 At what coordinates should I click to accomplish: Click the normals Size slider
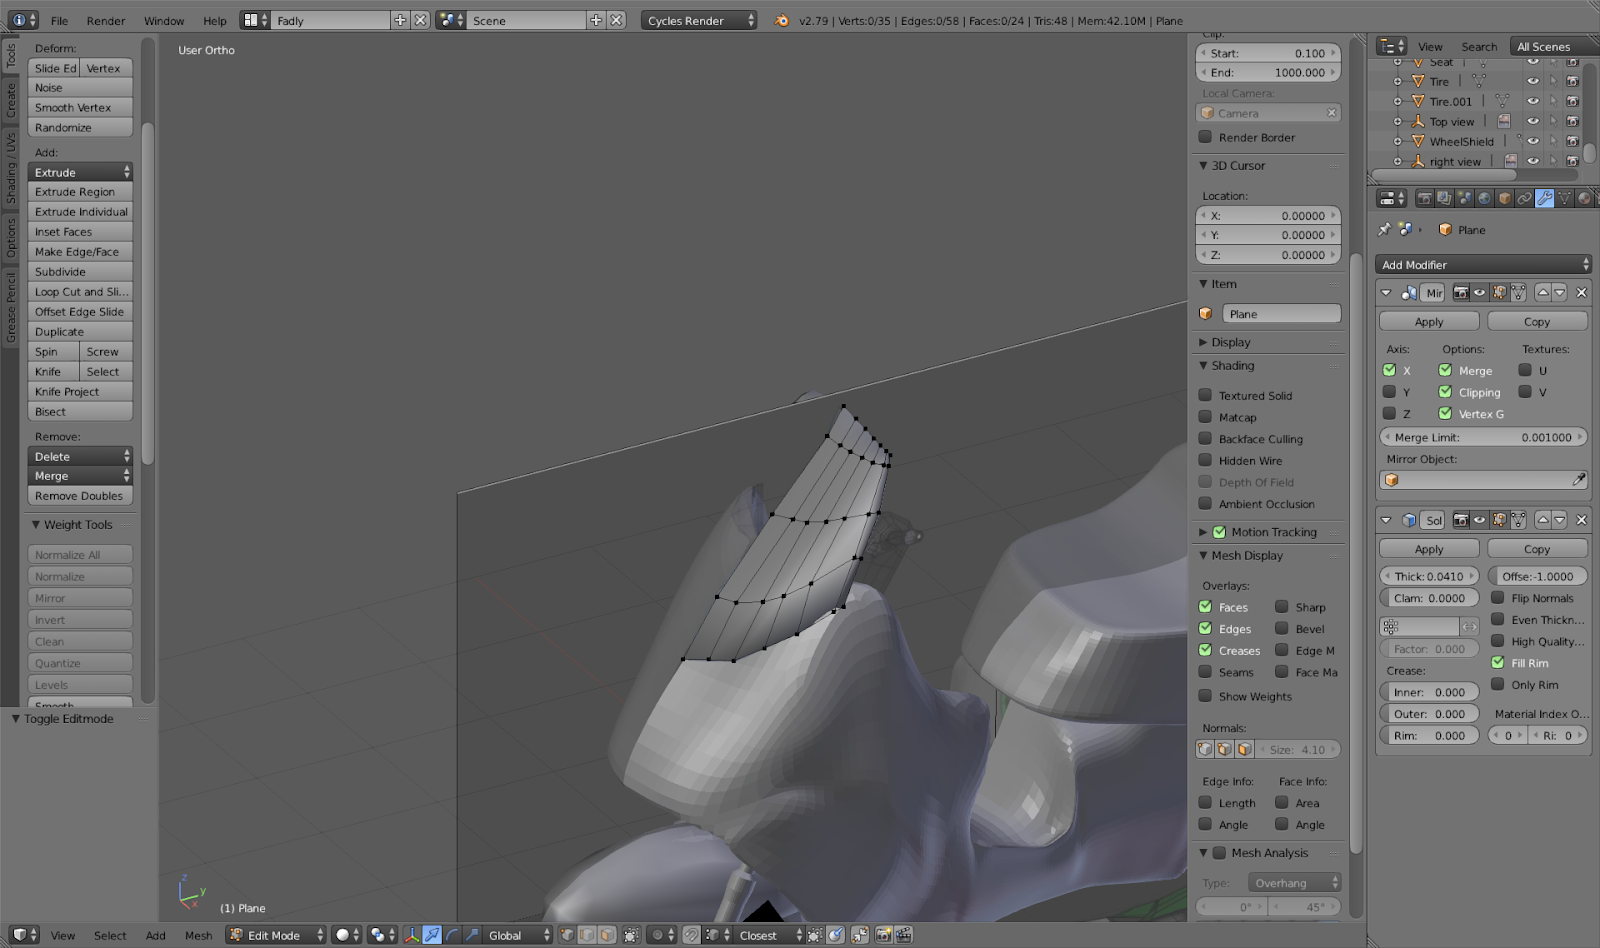(1298, 749)
